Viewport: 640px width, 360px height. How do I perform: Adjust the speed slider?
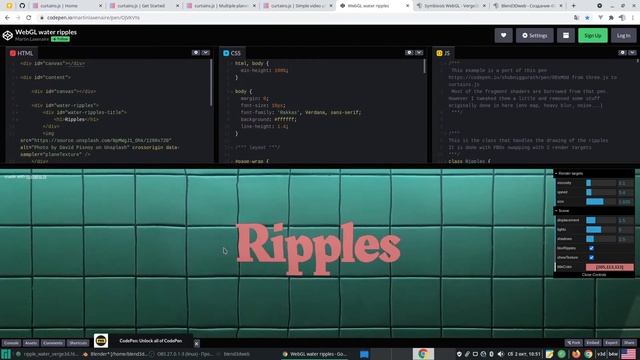[601, 192]
